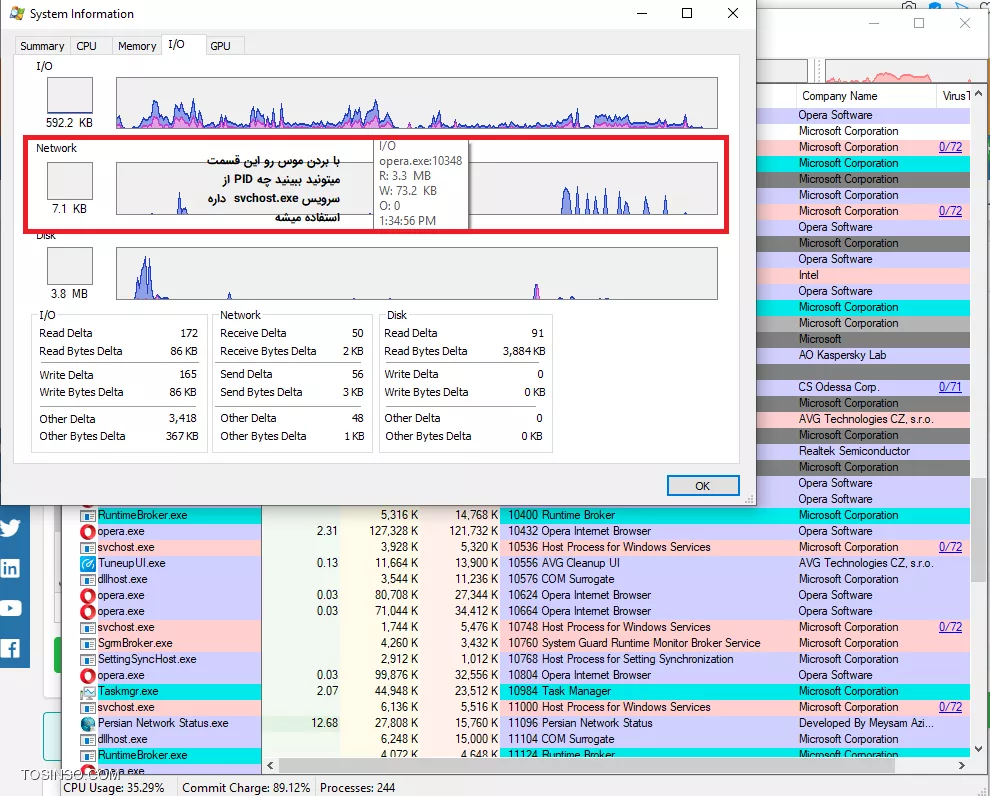Image resolution: width=990 pixels, height=796 pixels.
Task: Select the Taskmgr.exe process icon
Action: [x=88, y=692]
